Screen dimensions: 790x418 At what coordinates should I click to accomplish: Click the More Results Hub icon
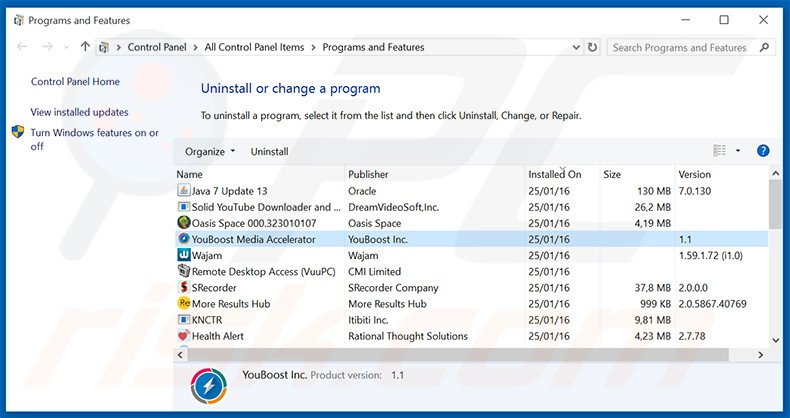coord(184,303)
